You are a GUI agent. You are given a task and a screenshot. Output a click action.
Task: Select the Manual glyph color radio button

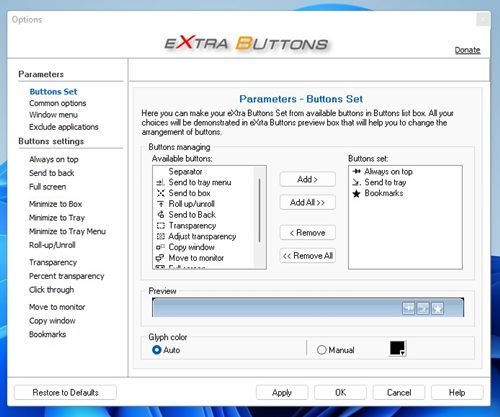click(x=321, y=350)
